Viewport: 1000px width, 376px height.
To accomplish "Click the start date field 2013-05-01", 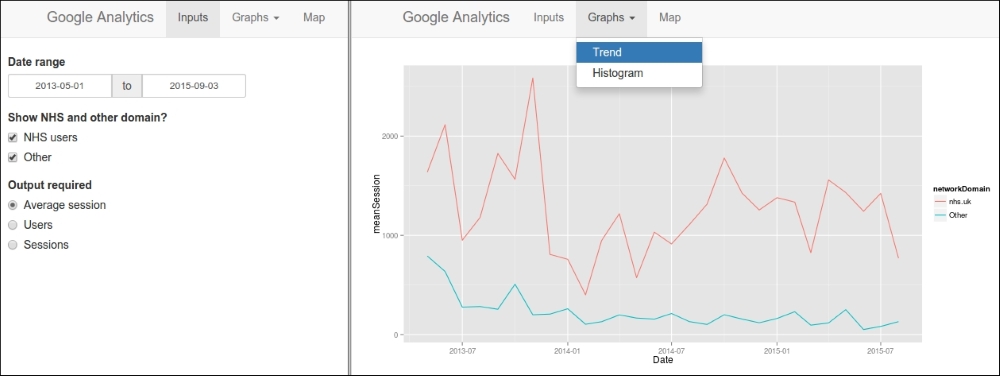I will tap(60, 86).
